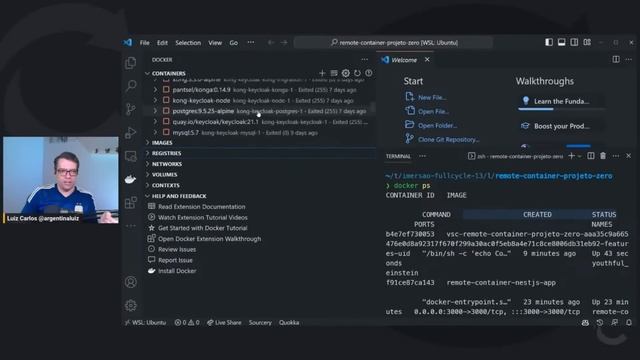Expand the pantsel/konga:0.14.9 container
The image size is (640, 360).
[155, 89]
